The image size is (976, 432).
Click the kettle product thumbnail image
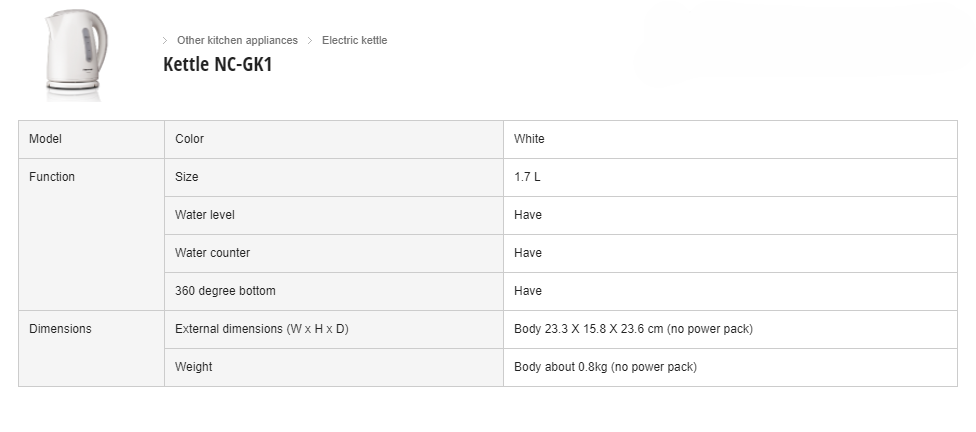click(x=75, y=54)
